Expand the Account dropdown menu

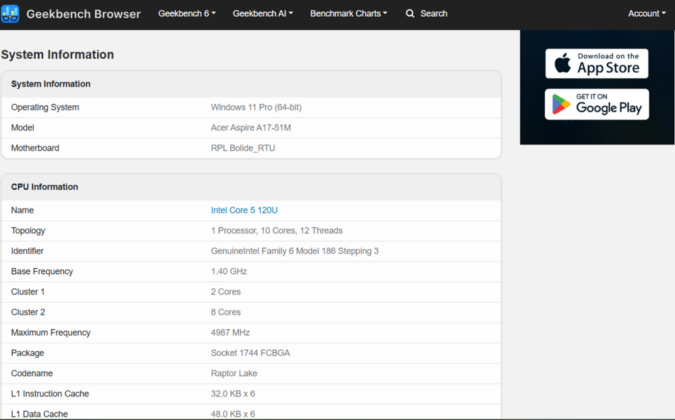(647, 14)
